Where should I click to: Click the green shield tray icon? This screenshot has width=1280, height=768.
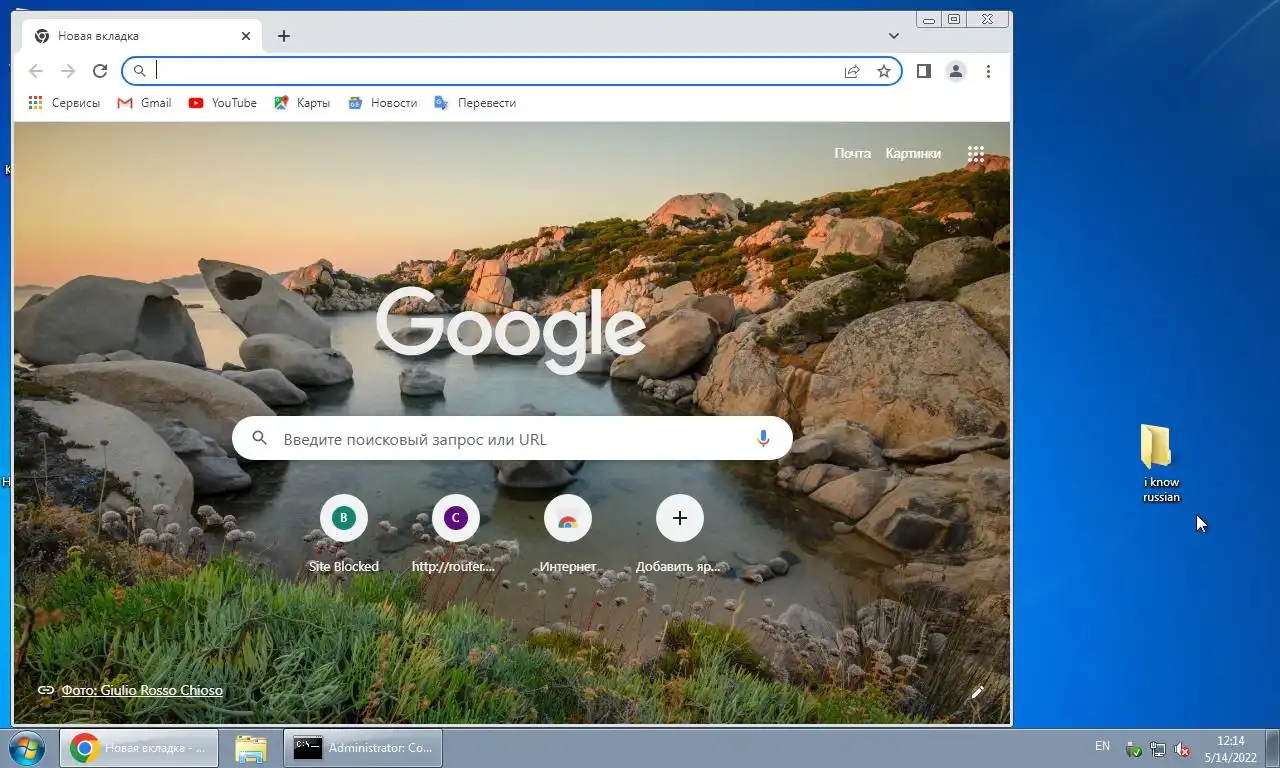pyautogui.click(x=1134, y=749)
